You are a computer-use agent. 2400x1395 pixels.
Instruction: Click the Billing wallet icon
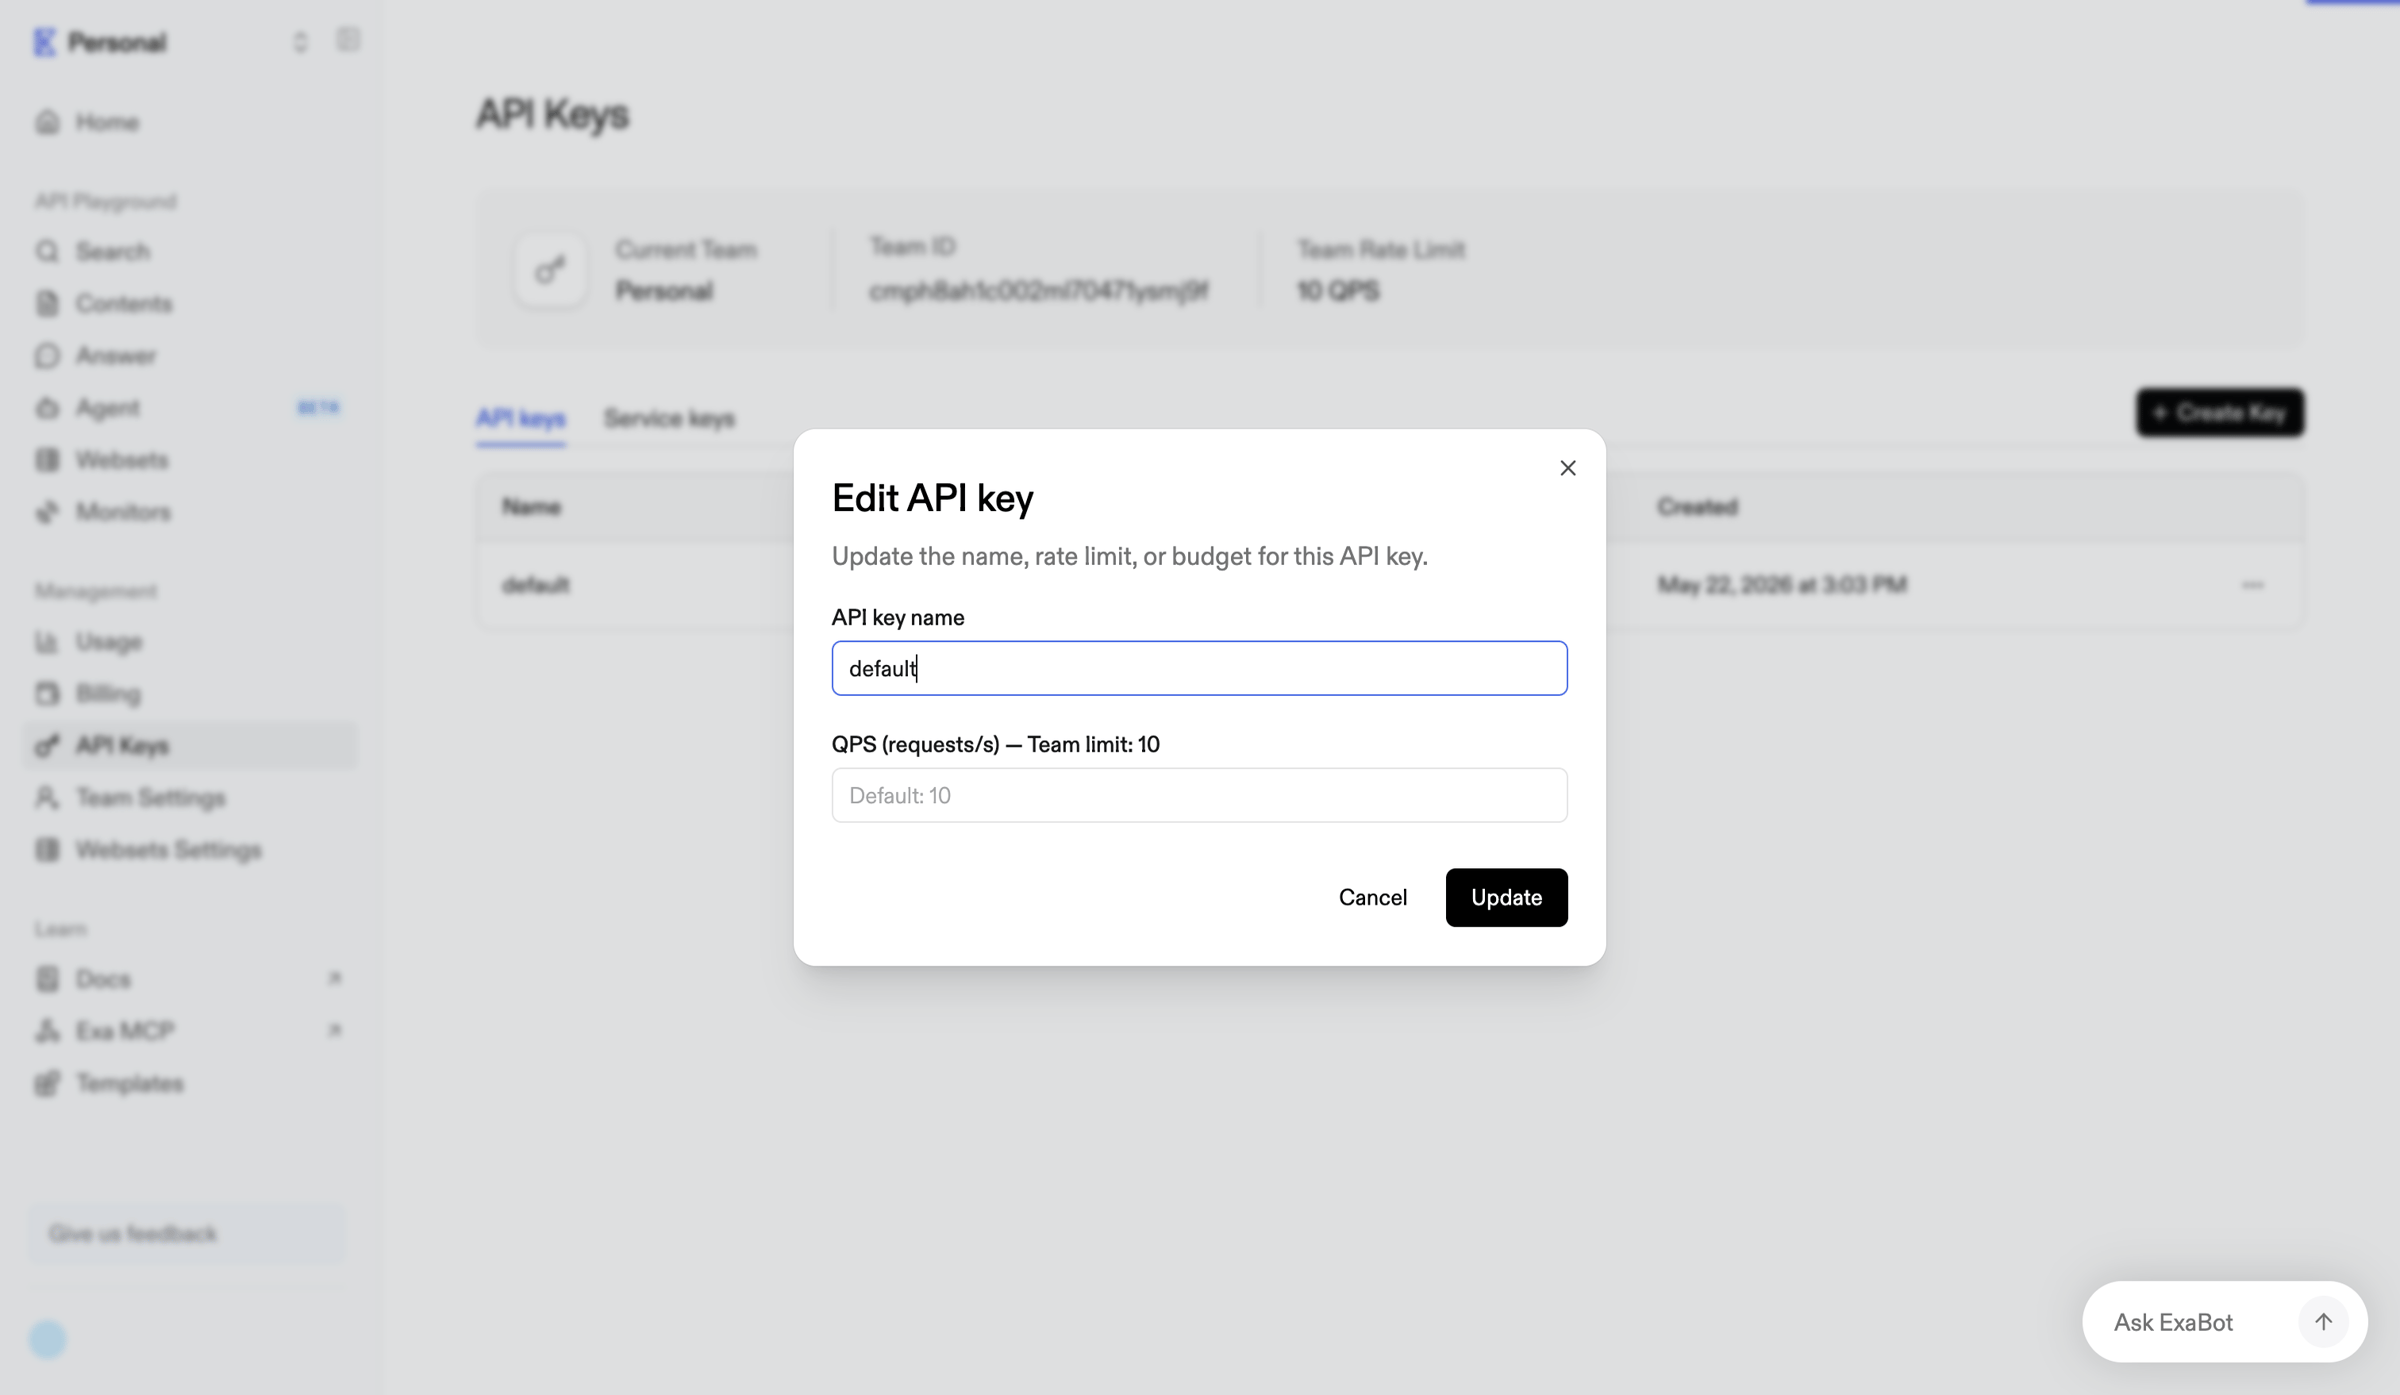[47, 693]
